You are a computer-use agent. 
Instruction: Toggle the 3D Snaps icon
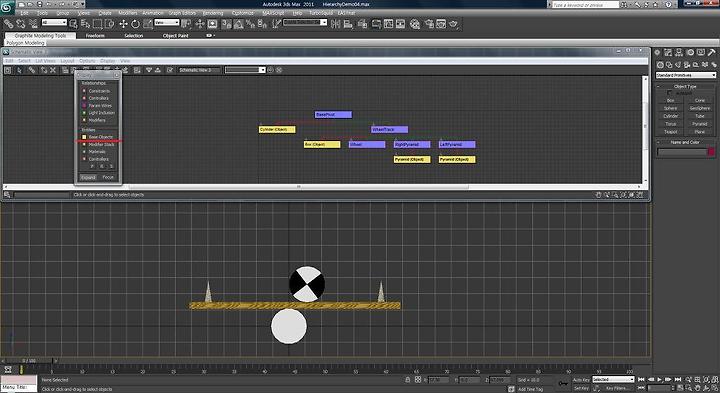[x=226, y=24]
